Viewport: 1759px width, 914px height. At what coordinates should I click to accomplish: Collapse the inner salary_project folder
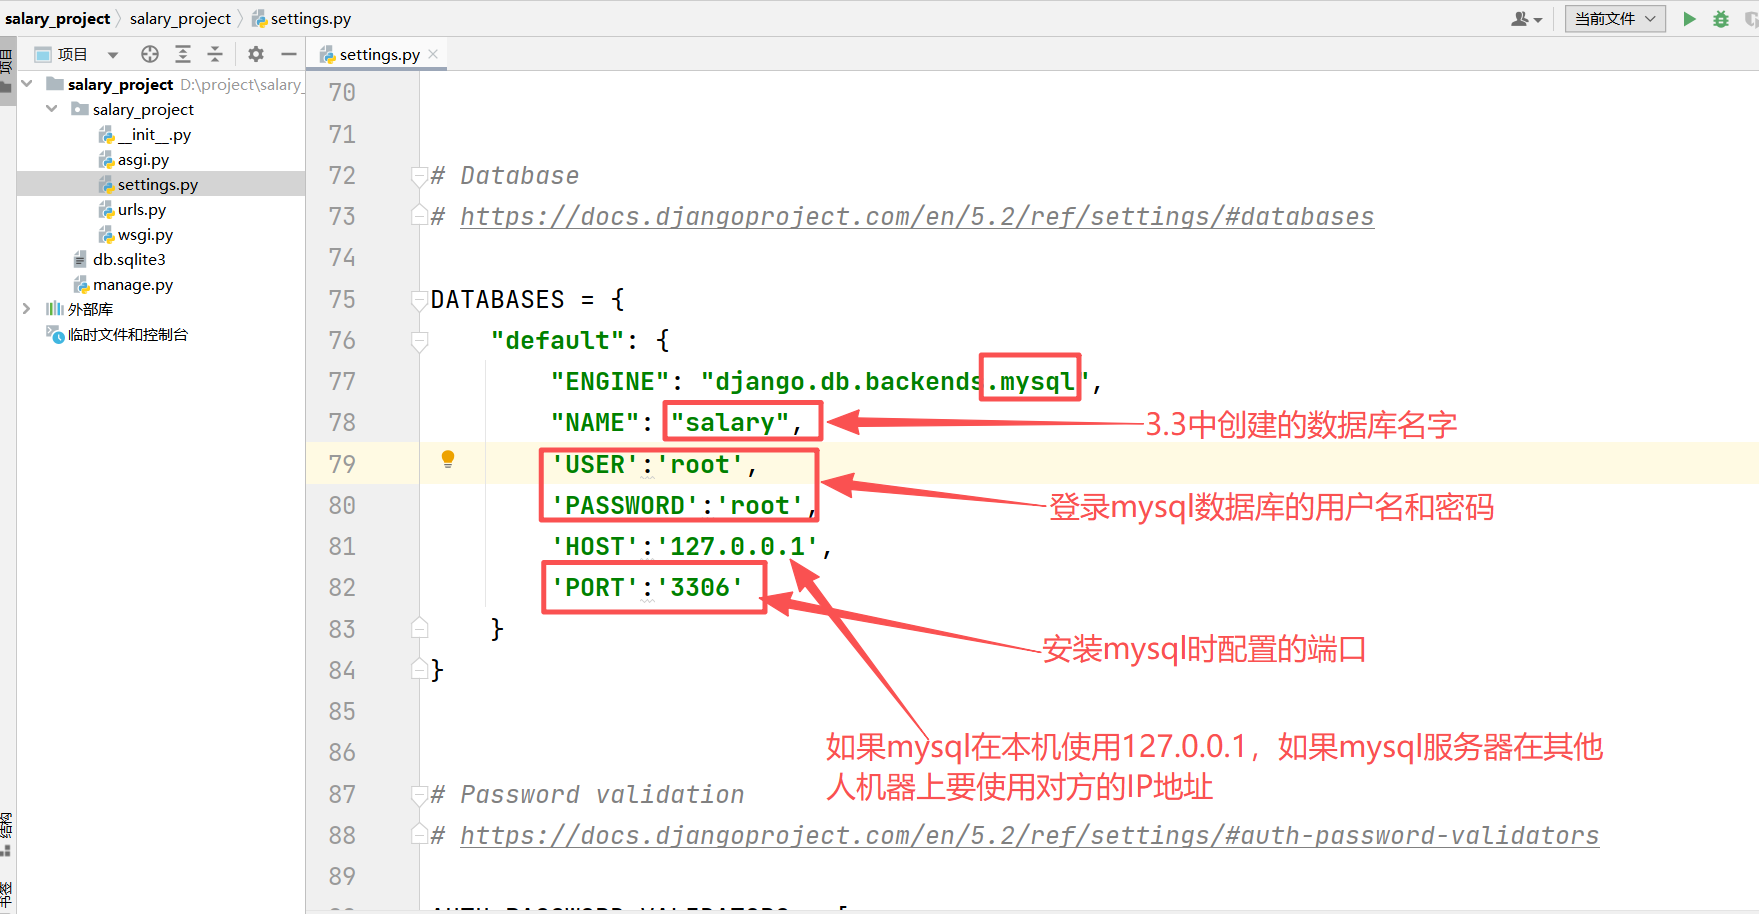tap(52, 109)
